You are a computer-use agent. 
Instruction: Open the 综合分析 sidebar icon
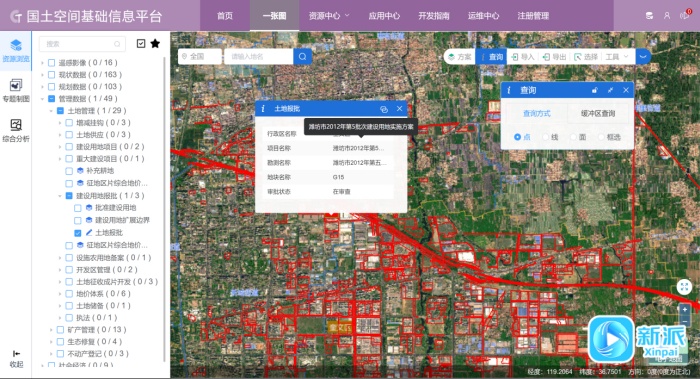16,130
